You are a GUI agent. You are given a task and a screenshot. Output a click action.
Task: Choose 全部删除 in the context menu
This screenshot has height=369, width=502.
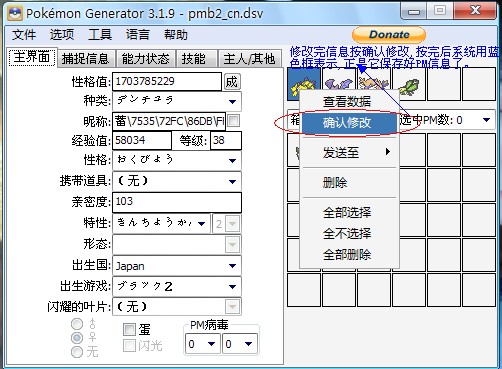click(349, 255)
